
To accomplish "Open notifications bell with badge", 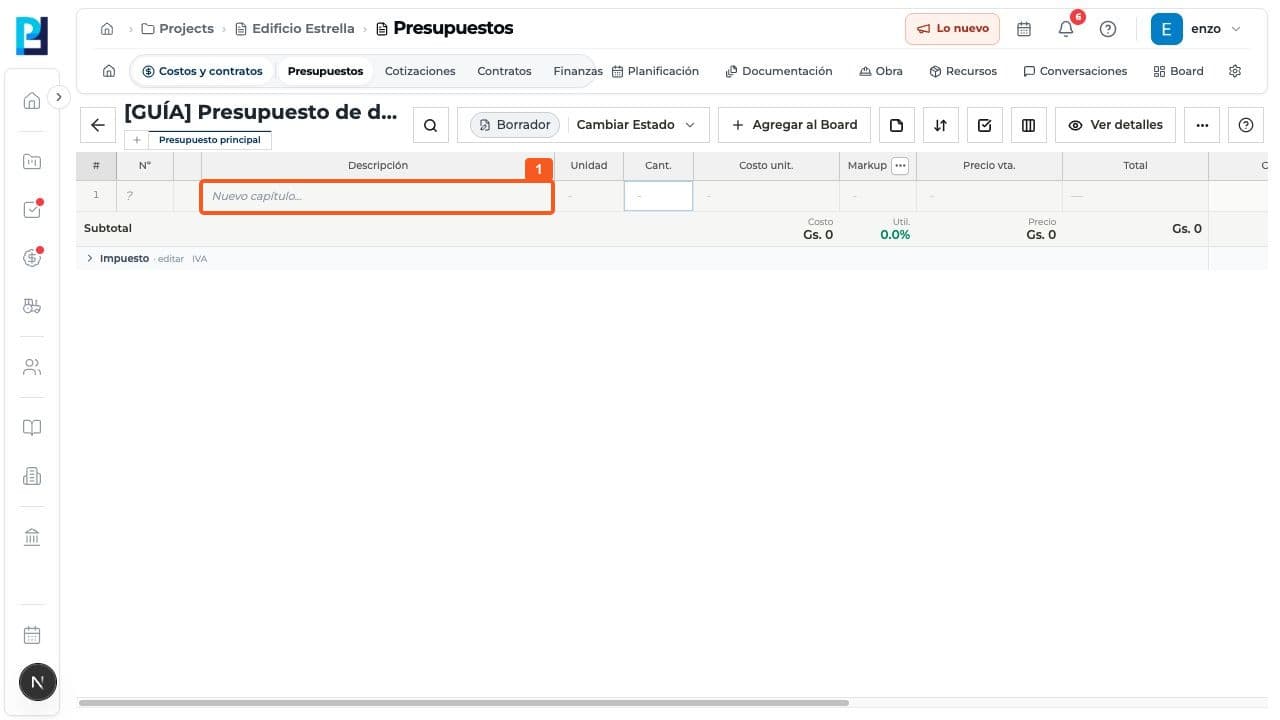I will 1066,29.
